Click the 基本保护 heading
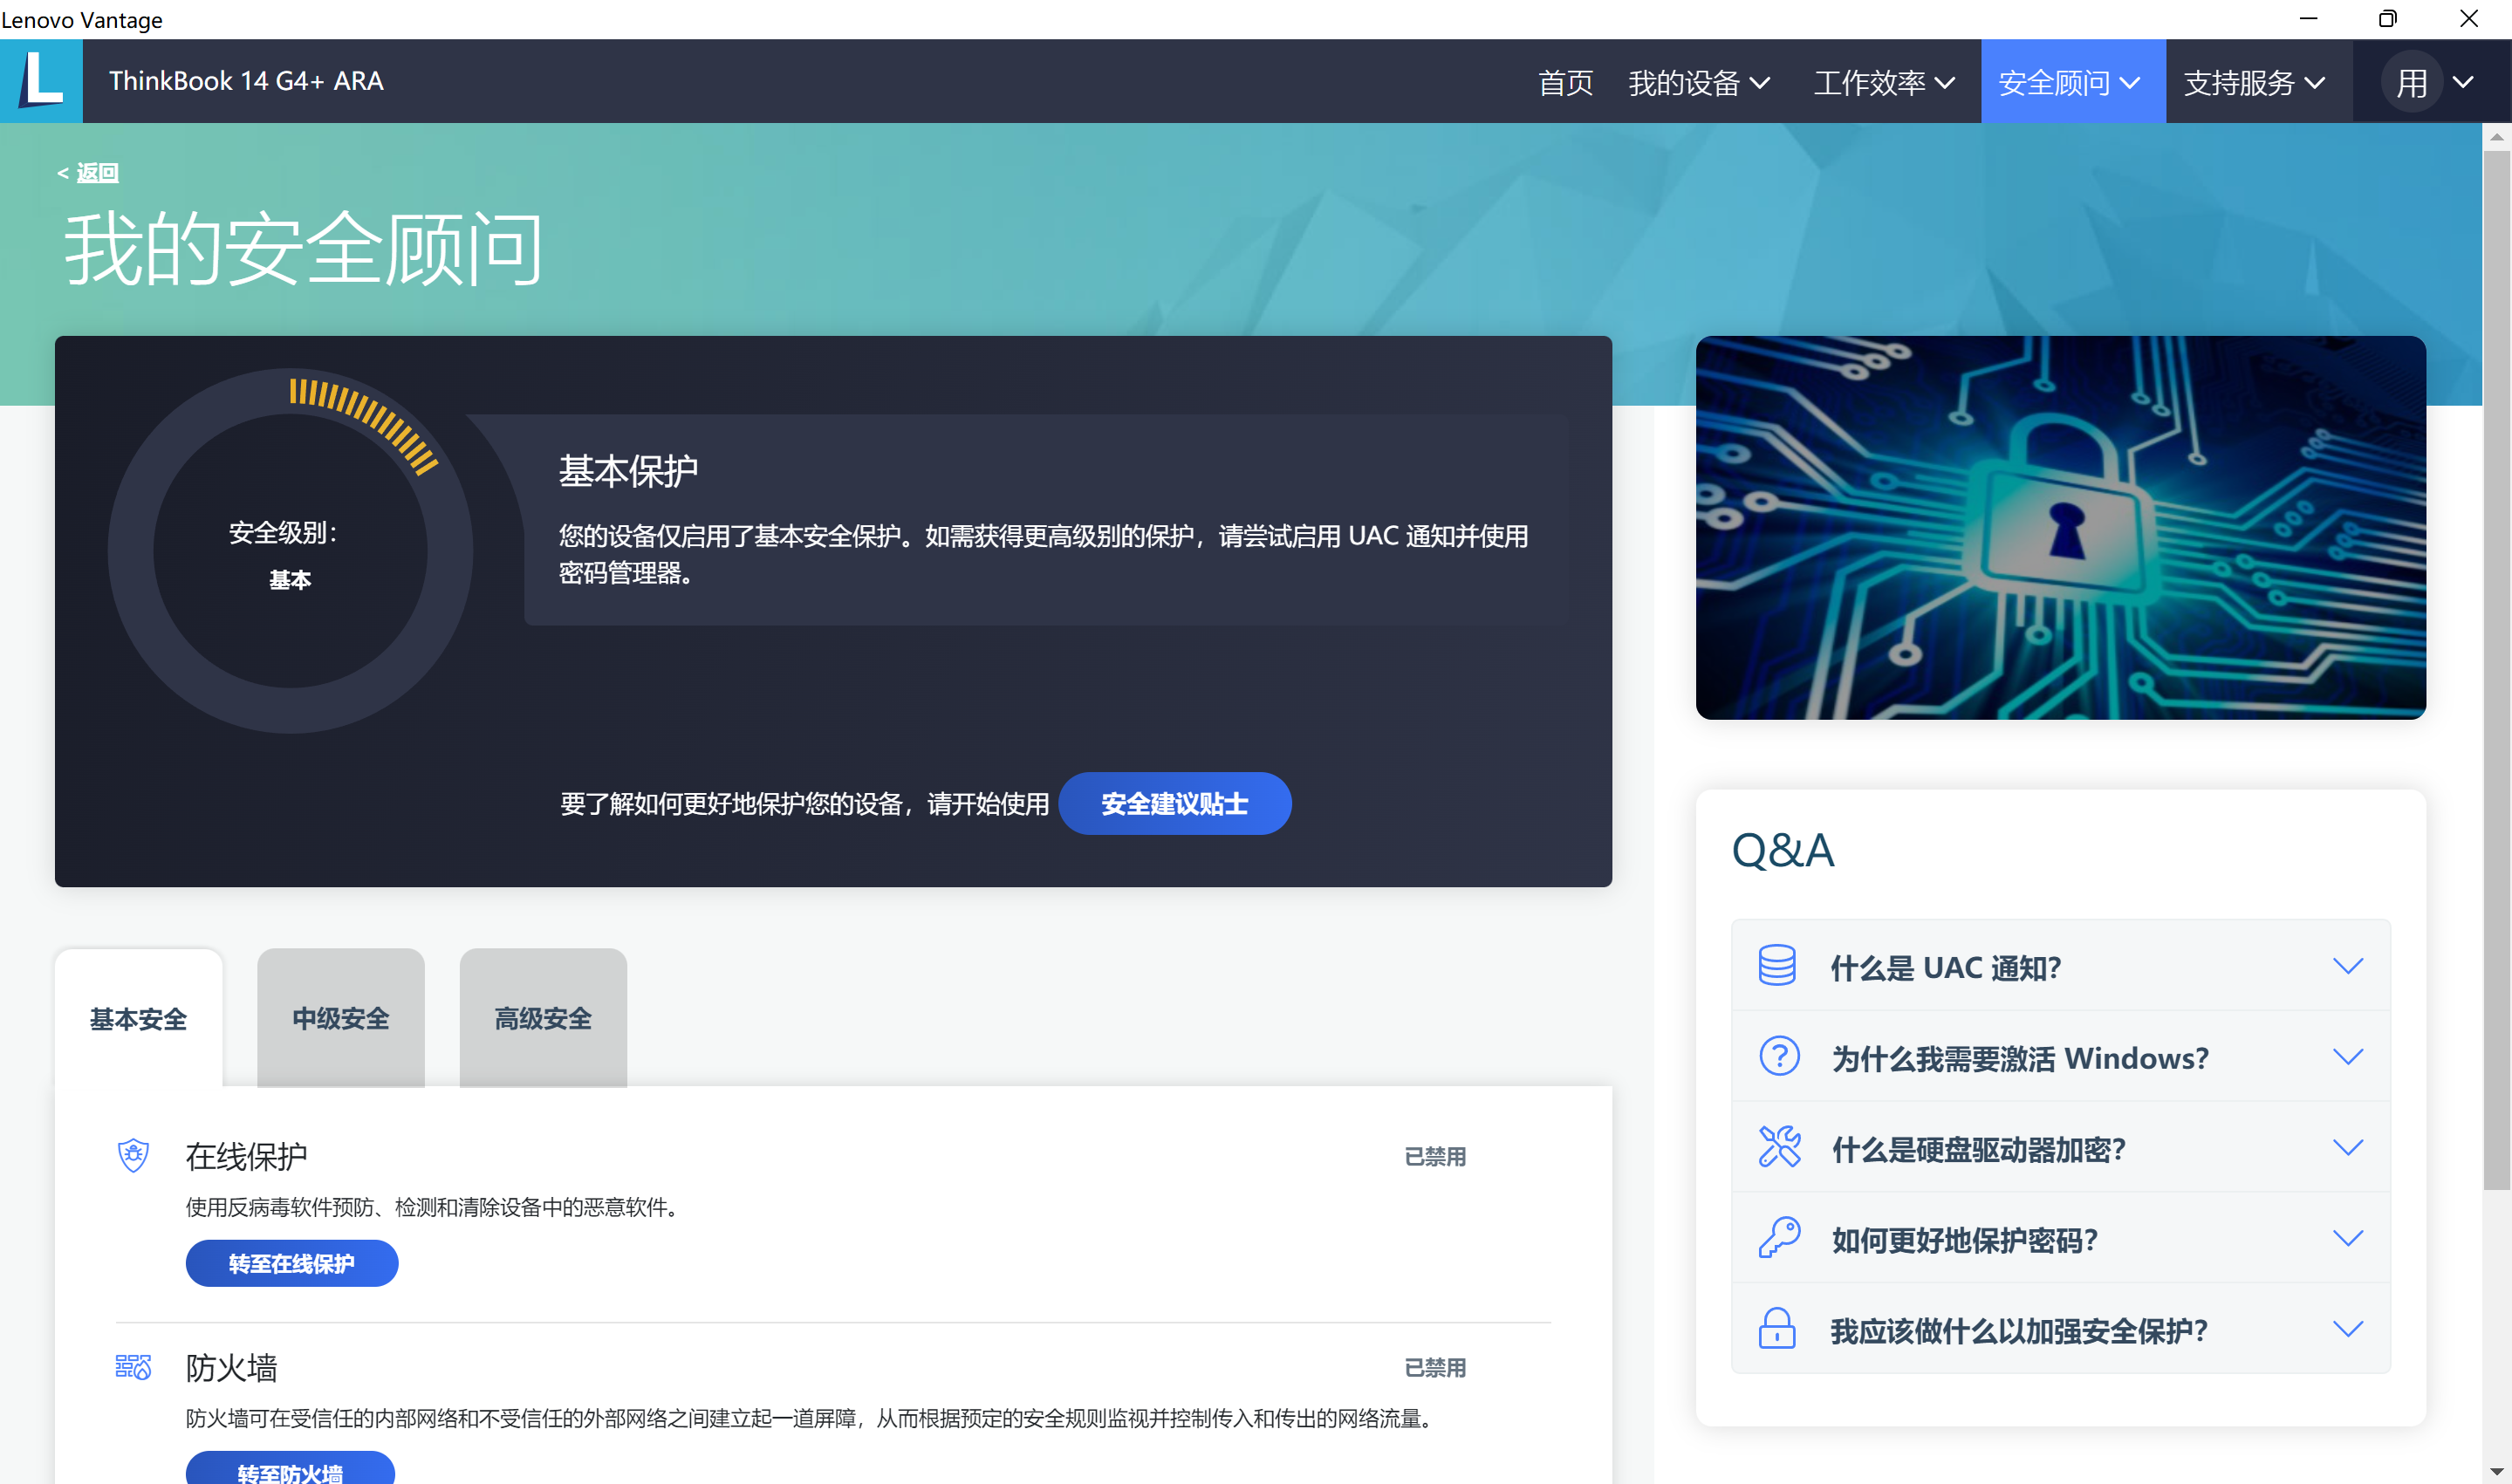The height and width of the screenshot is (1484, 2512). [628, 470]
